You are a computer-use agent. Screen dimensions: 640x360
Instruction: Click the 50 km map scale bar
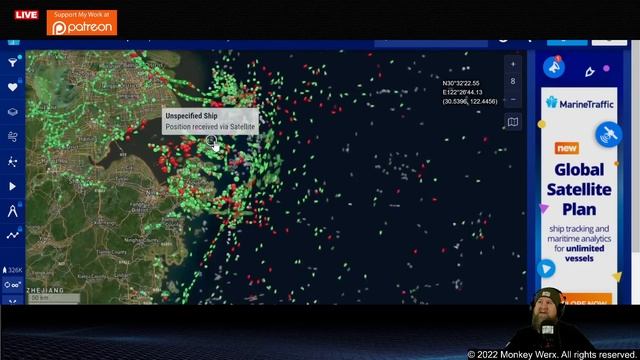[54, 298]
